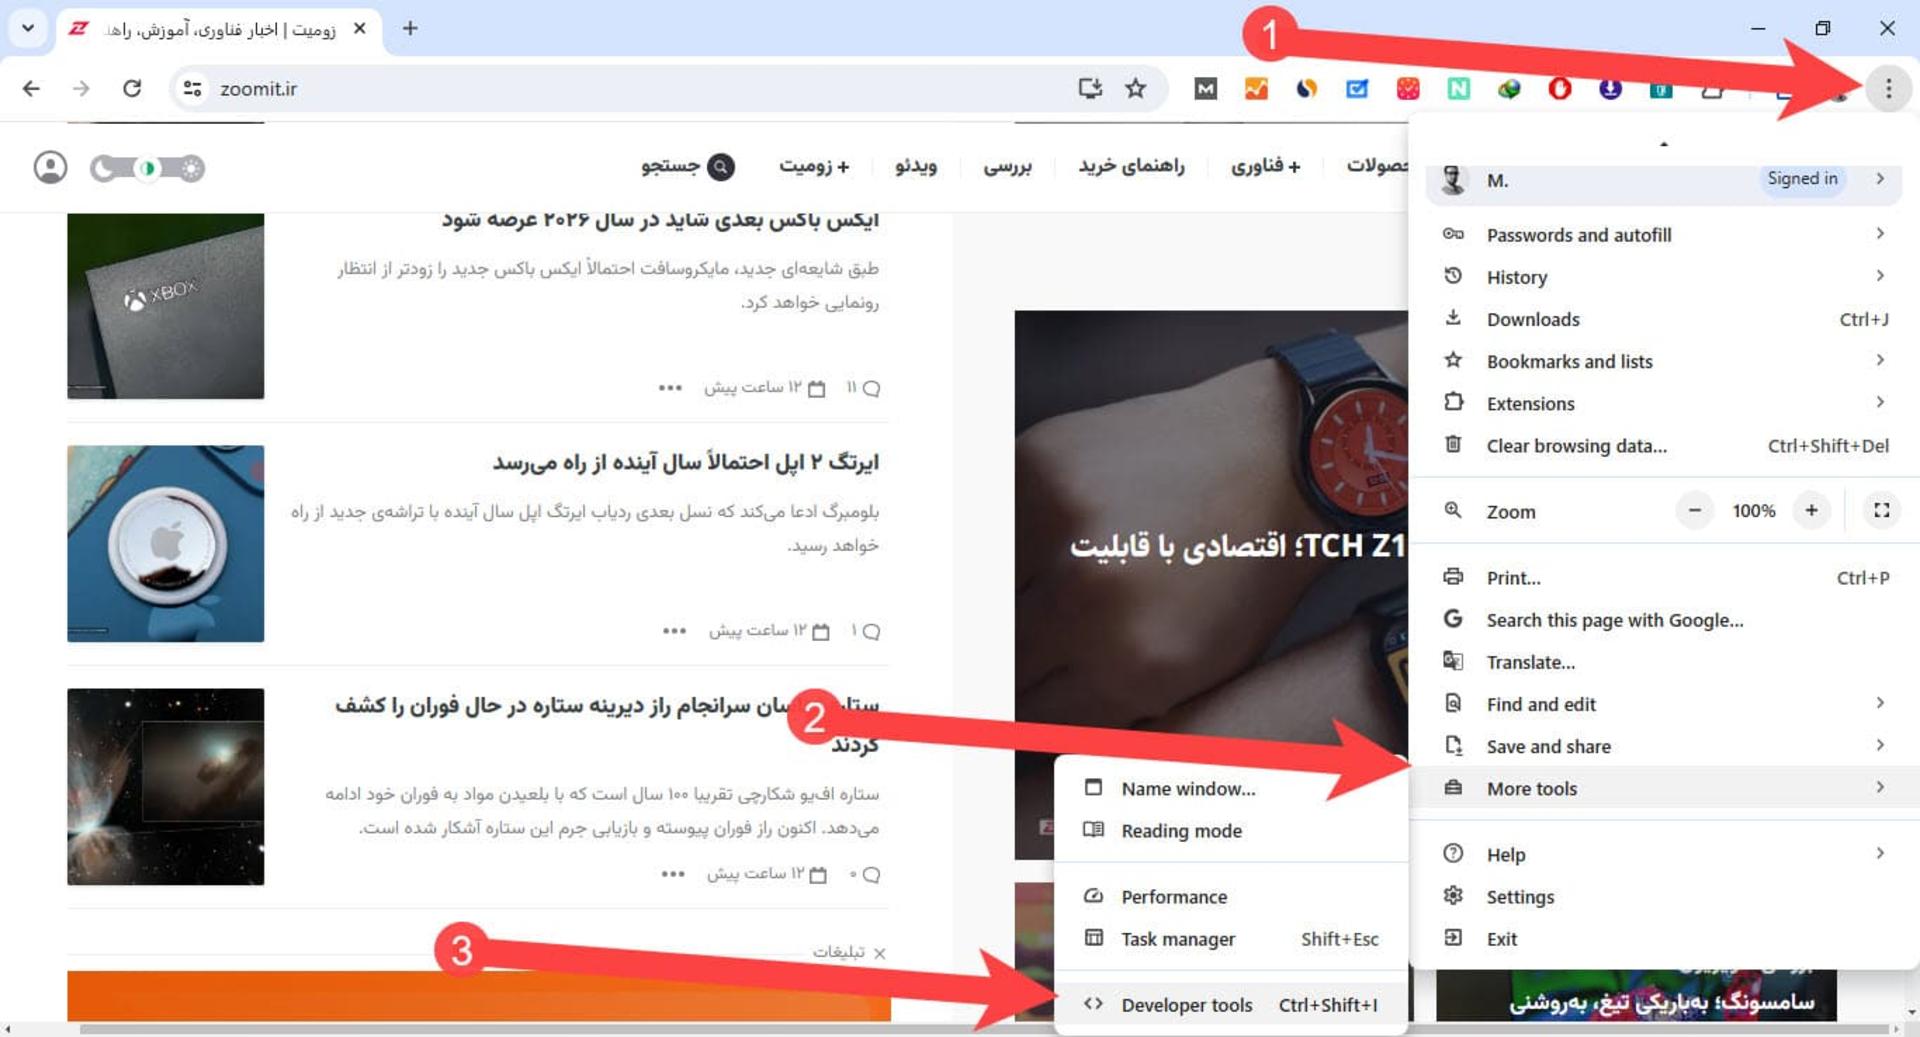Viewport: 1920px width, 1037px height.
Task: Open the three-dots options under the AirTag article
Action: pyautogui.click(x=675, y=631)
